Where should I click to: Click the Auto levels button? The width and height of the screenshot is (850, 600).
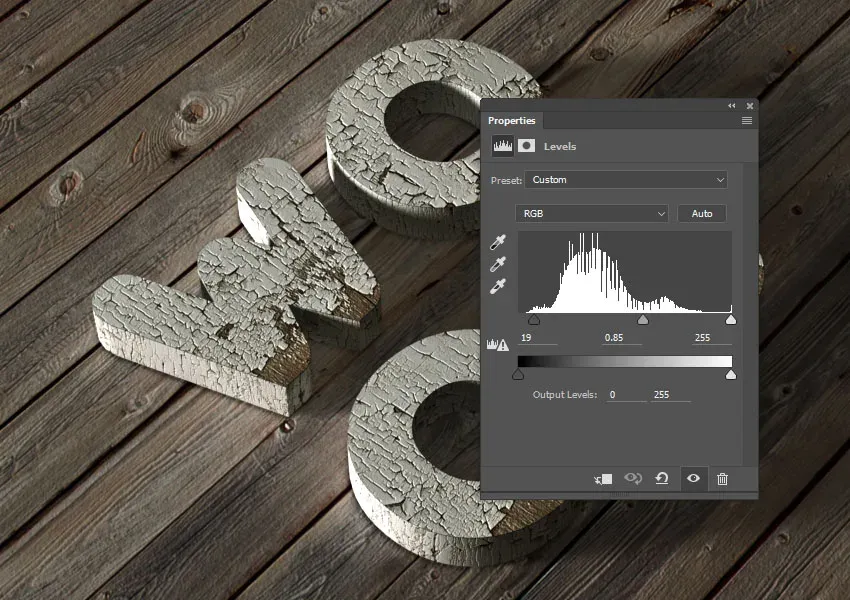[x=701, y=214]
